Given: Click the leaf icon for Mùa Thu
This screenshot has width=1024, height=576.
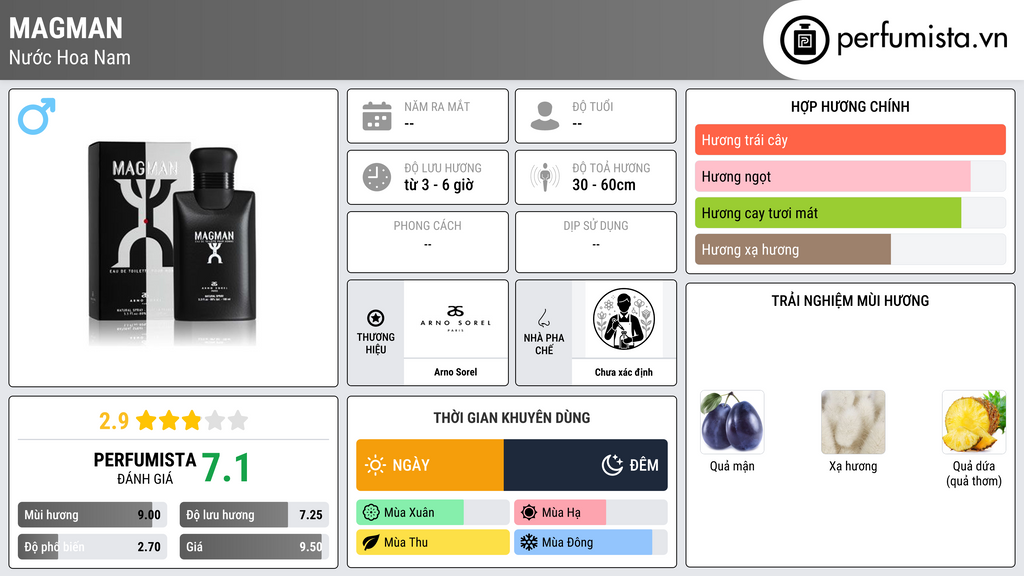Looking at the screenshot, I should click(x=371, y=543).
